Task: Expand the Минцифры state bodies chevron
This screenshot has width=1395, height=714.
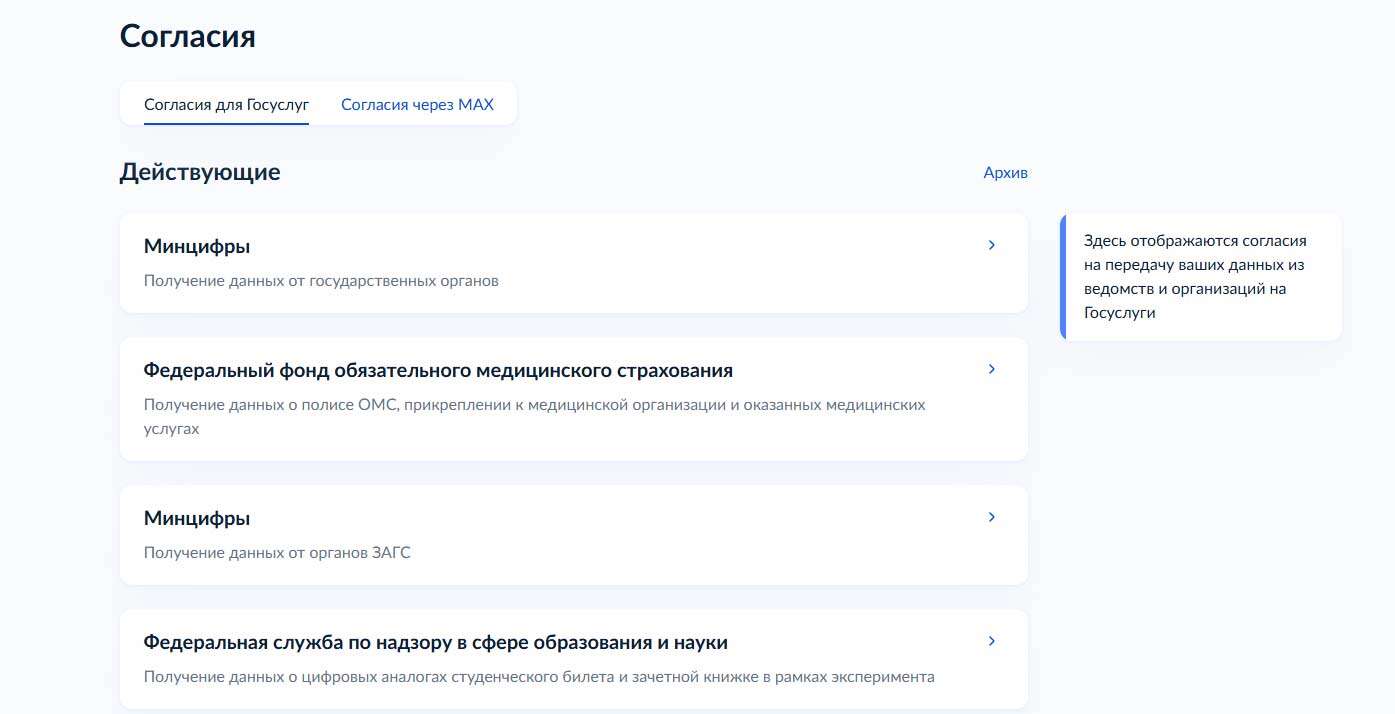Action: pyautogui.click(x=991, y=245)
